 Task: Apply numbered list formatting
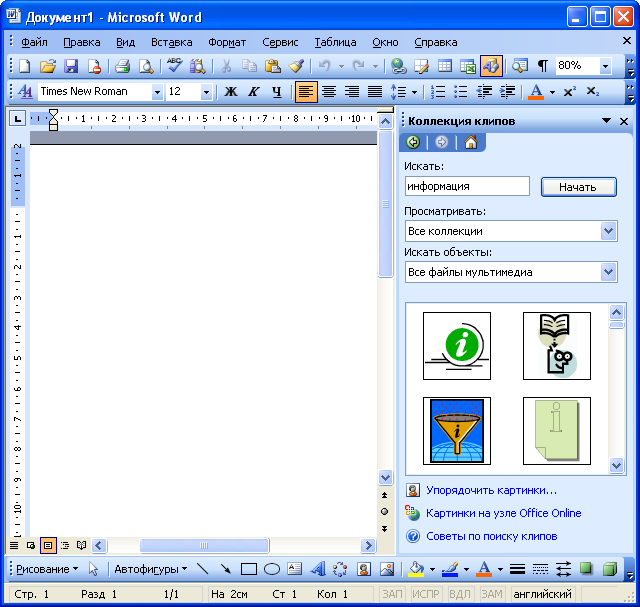tap(438, 91)
